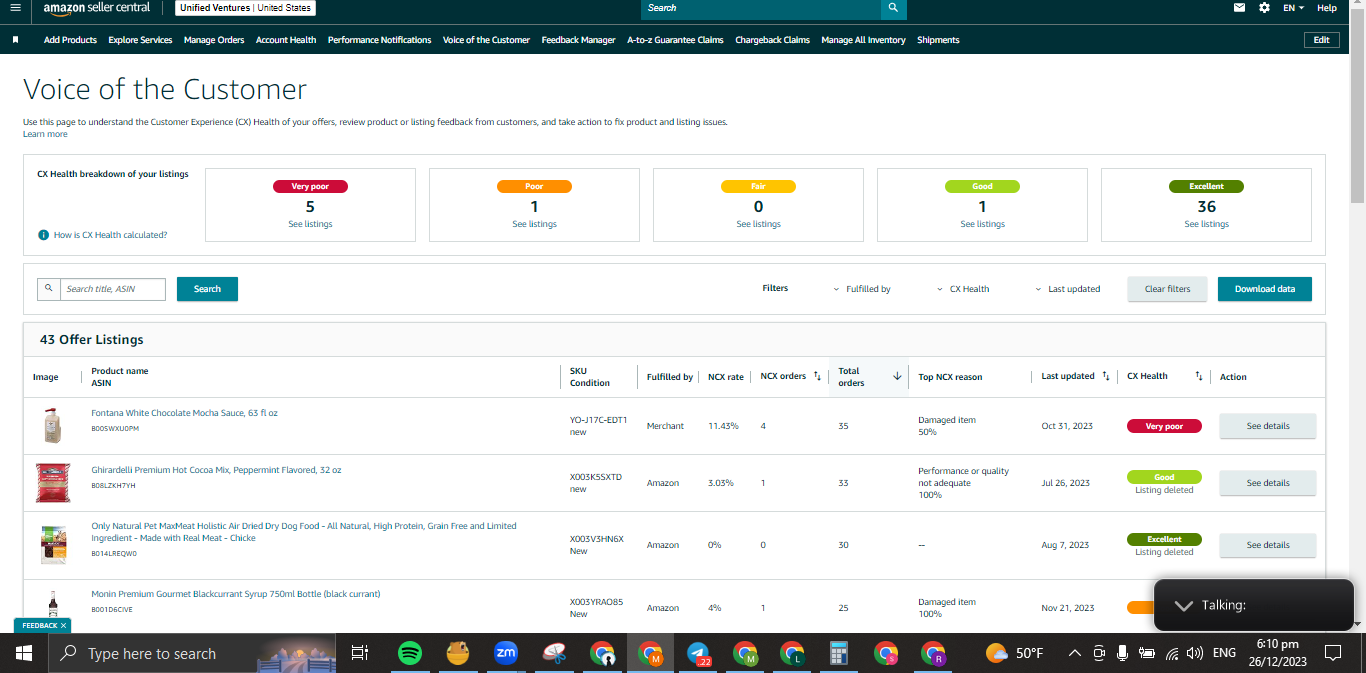The width and height of the screenshot is (1366, 673).
Task: Click the bookmark flag icon beside Add Products
Action: pyautogui.click(x=16, y=40)
